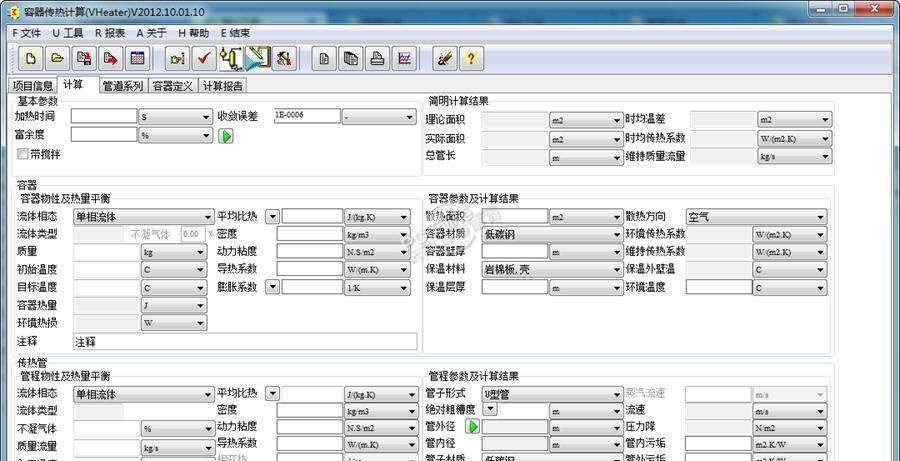900x461 pixels.
Task: Click the red-arrow tools toolbar icon
Action: coord(284,59)
